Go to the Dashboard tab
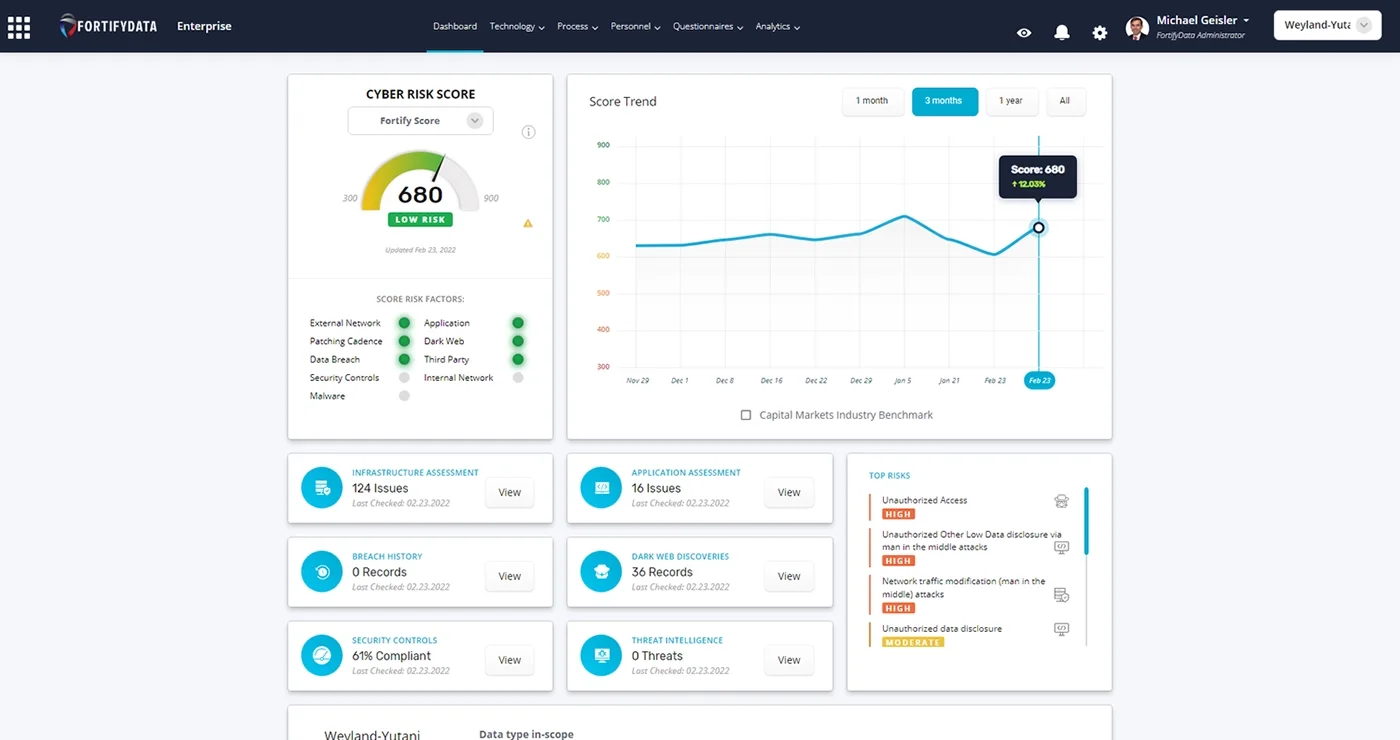1400x740 pixels. (x=455, y=27)
